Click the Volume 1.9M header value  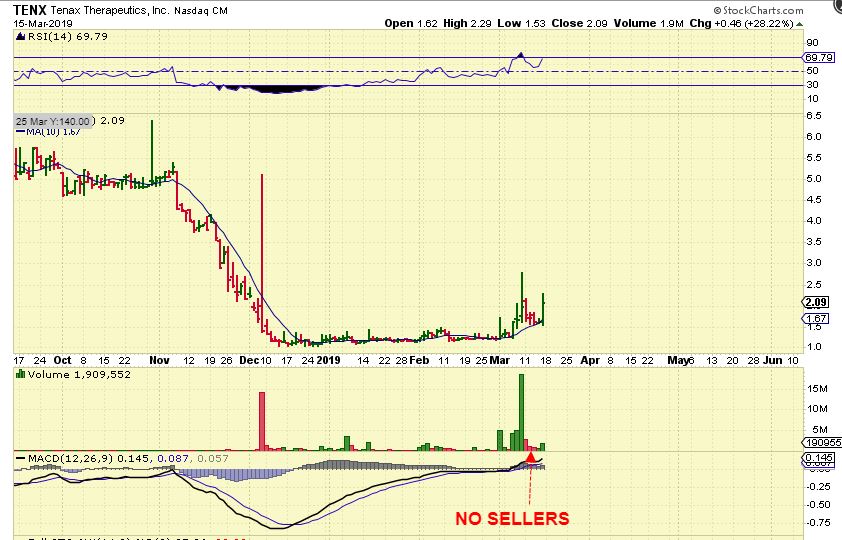point(649,23)
